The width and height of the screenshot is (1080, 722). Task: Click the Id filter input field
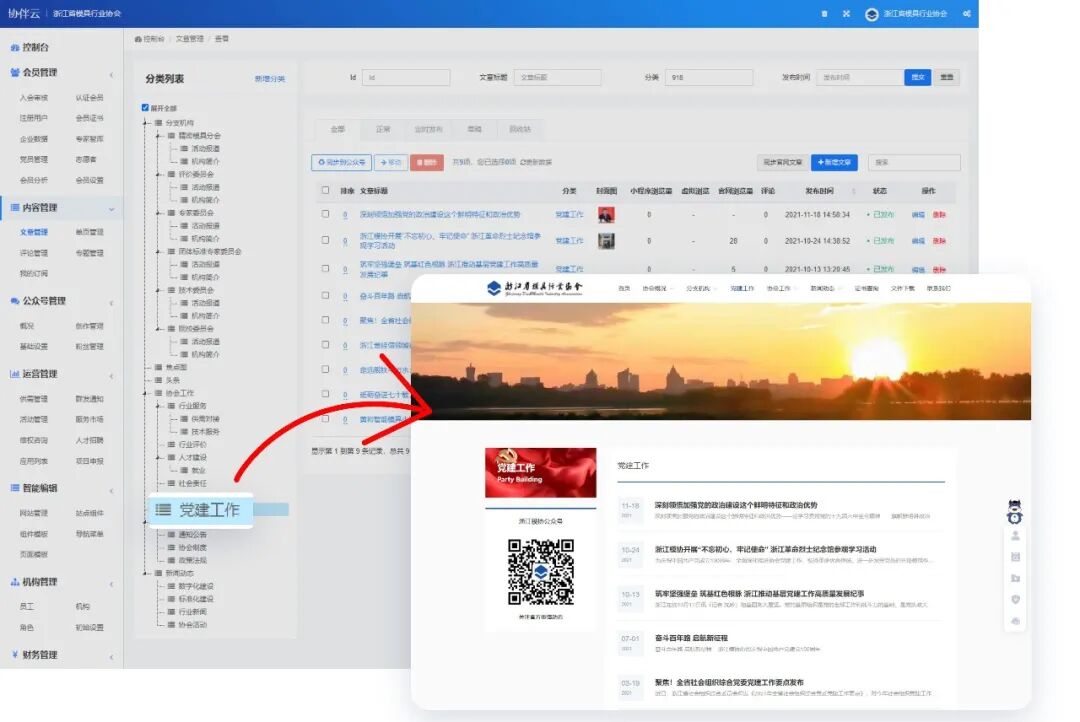(x=406, y=78)
